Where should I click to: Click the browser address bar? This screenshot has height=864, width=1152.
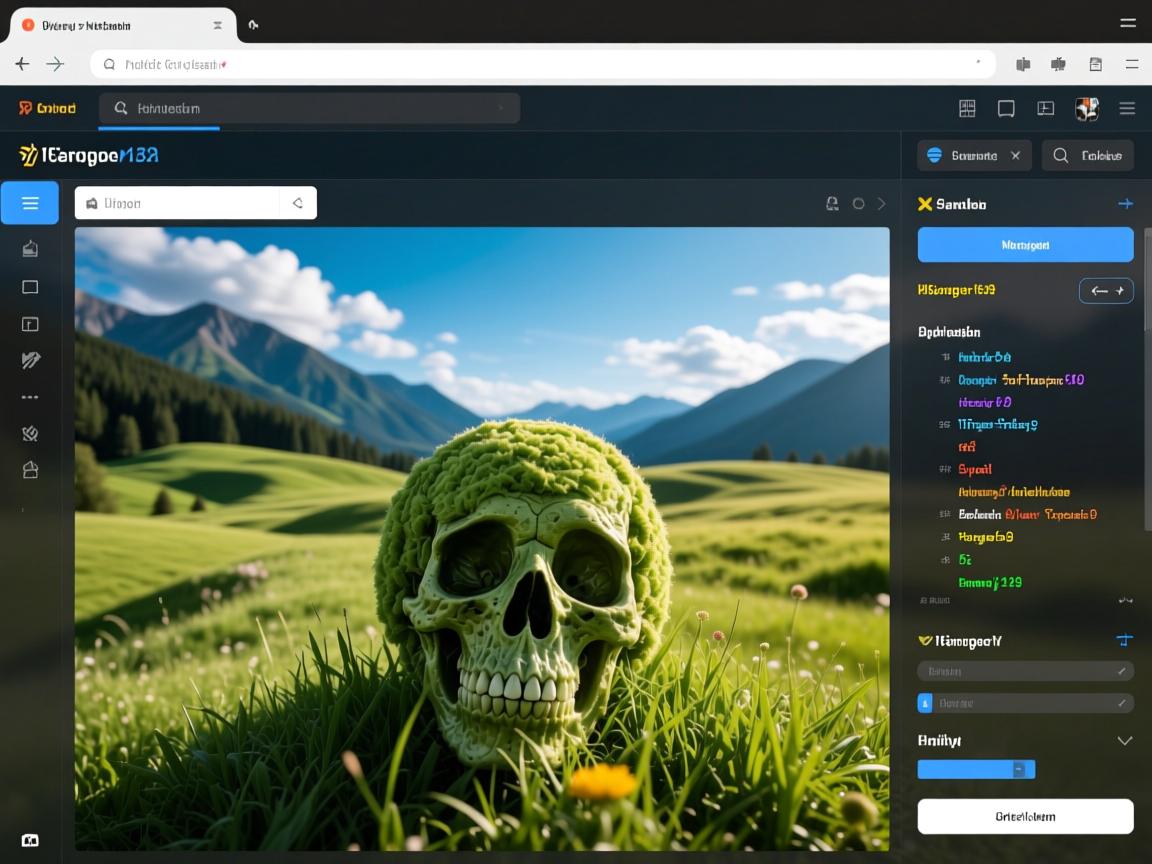click(540, 64)
